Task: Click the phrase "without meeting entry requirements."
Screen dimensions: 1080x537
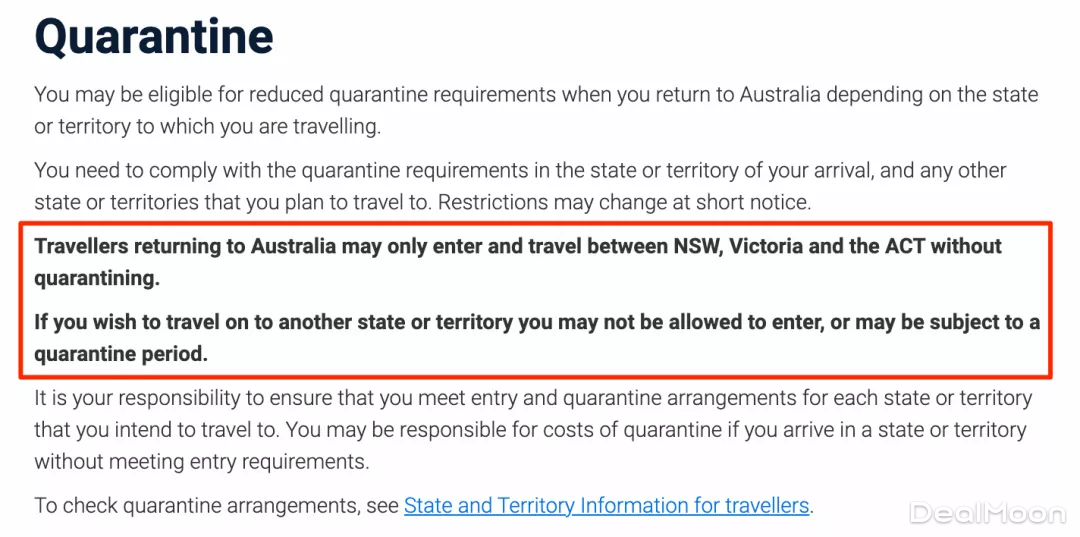Action: [x=201, y=462]
